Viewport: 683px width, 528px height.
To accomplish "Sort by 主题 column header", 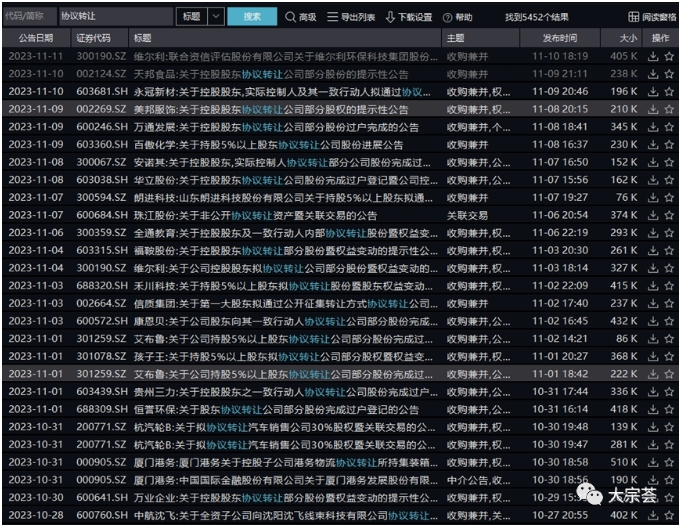I will (x=480, y=38).
